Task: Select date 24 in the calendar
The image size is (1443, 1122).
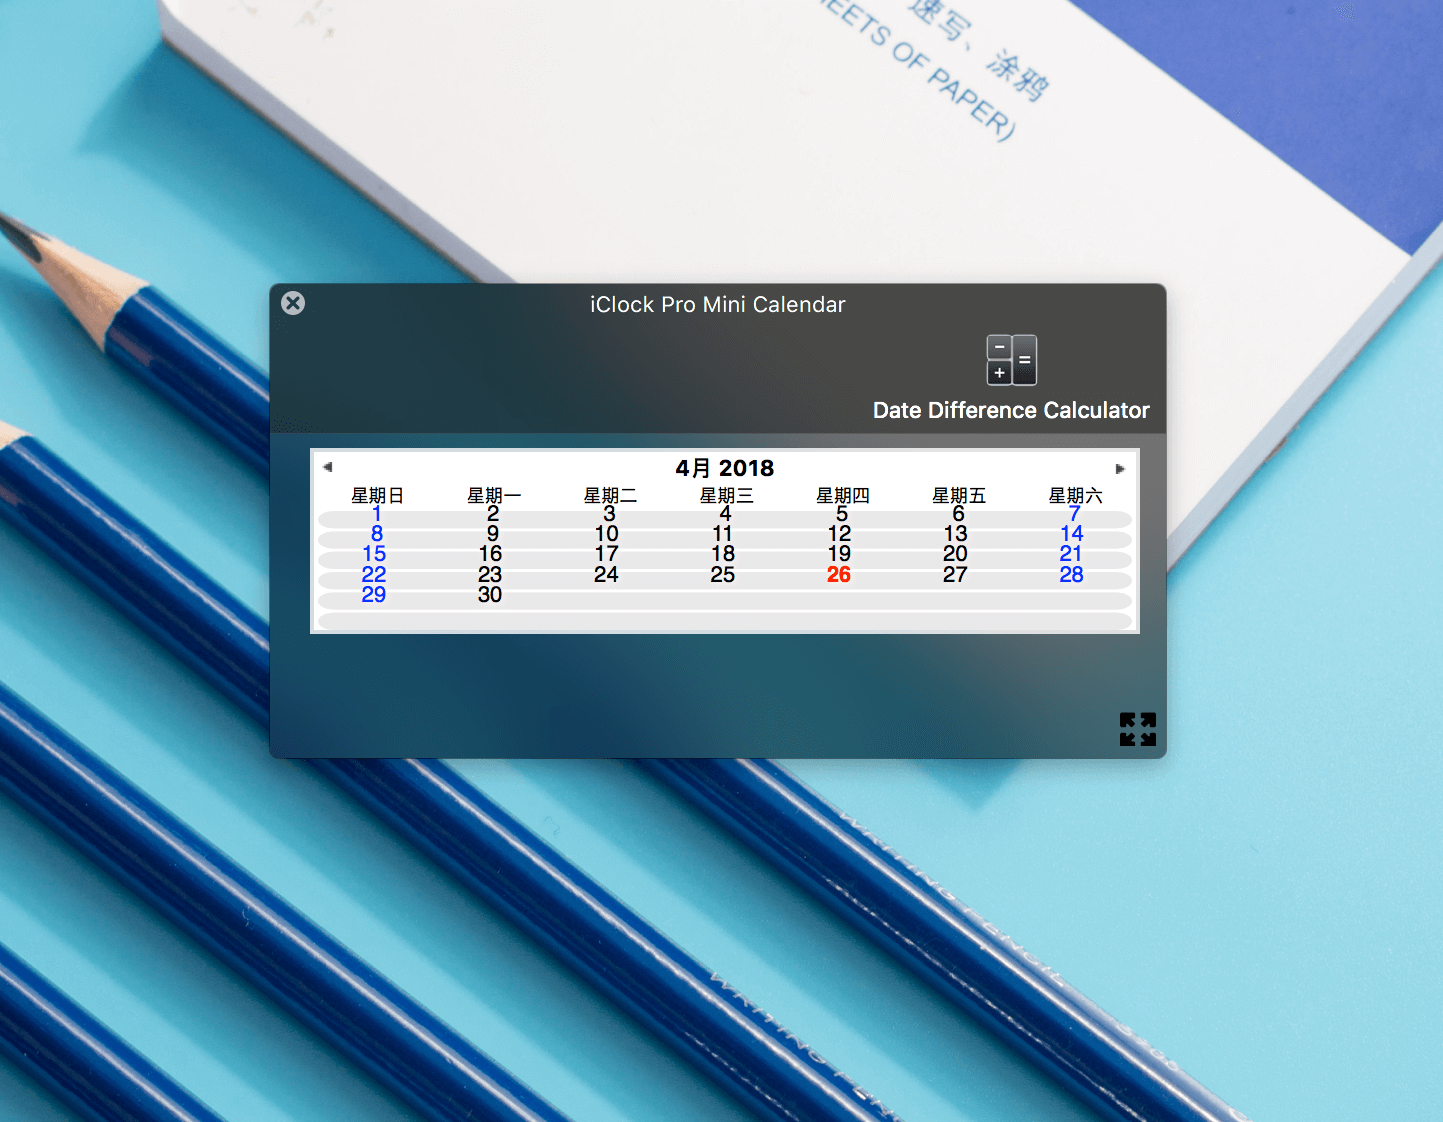Action: [607, 575]
